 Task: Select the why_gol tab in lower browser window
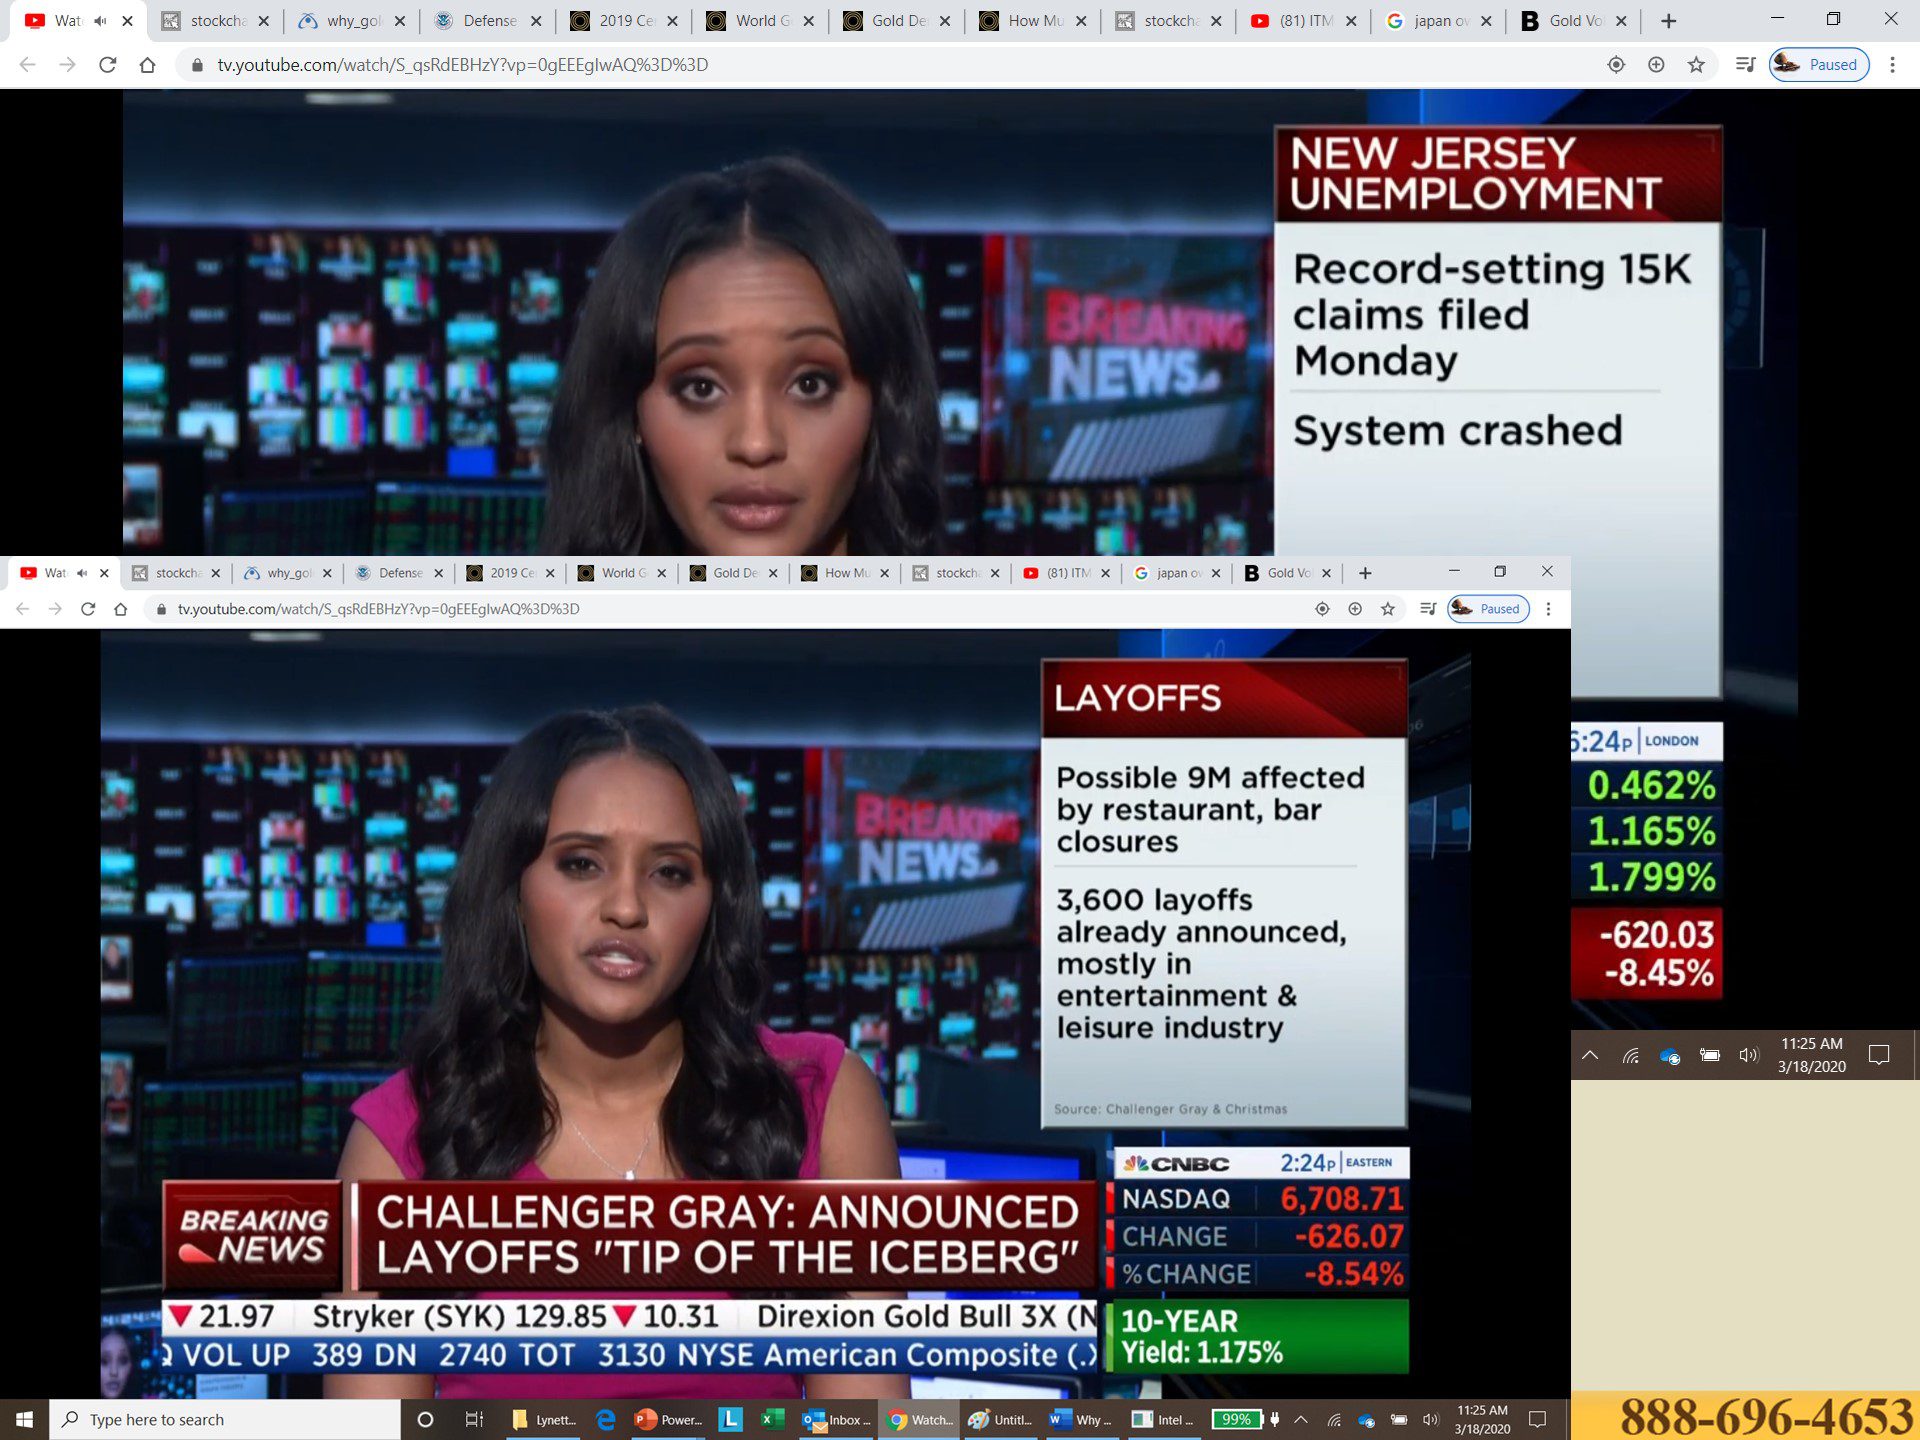[288, 573]
